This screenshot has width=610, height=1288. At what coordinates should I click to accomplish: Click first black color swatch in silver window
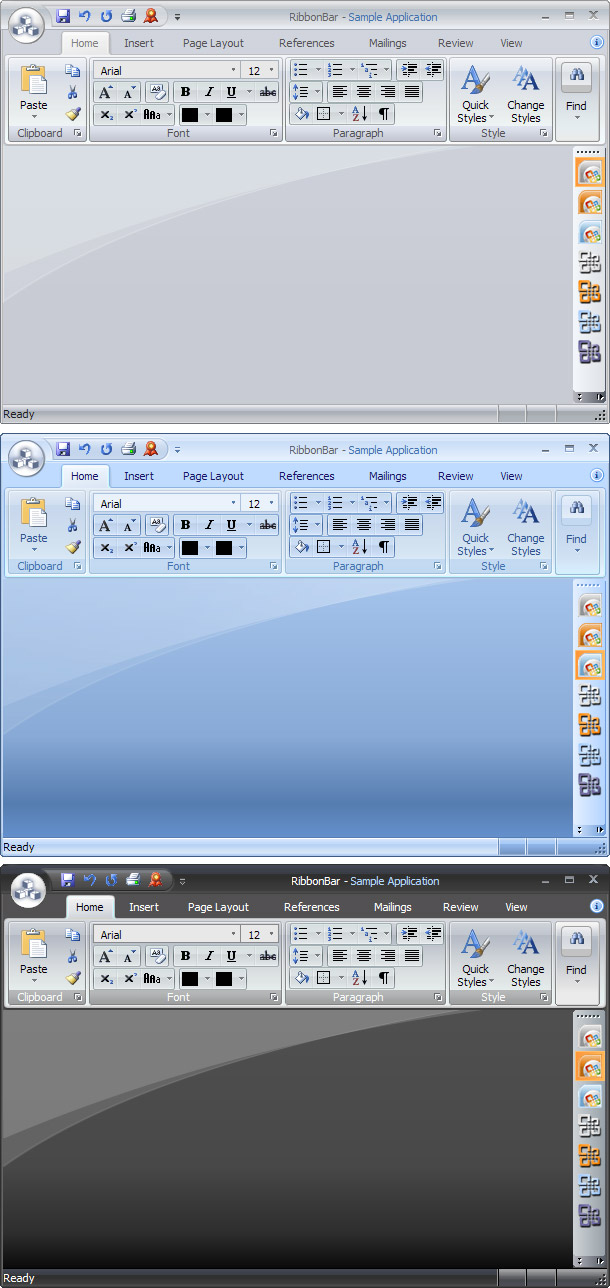190,115
